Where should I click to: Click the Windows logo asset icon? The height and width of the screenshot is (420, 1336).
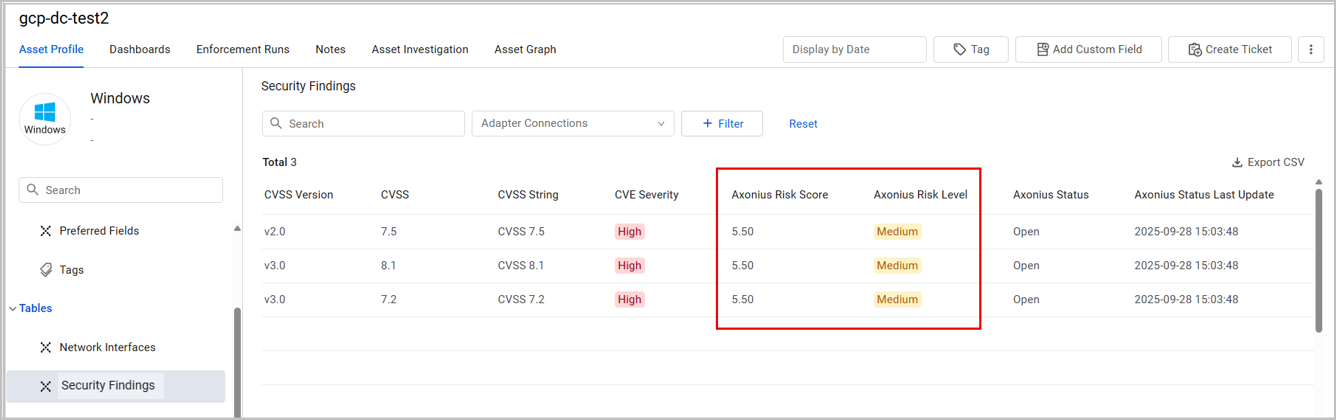tap(45, 119)
